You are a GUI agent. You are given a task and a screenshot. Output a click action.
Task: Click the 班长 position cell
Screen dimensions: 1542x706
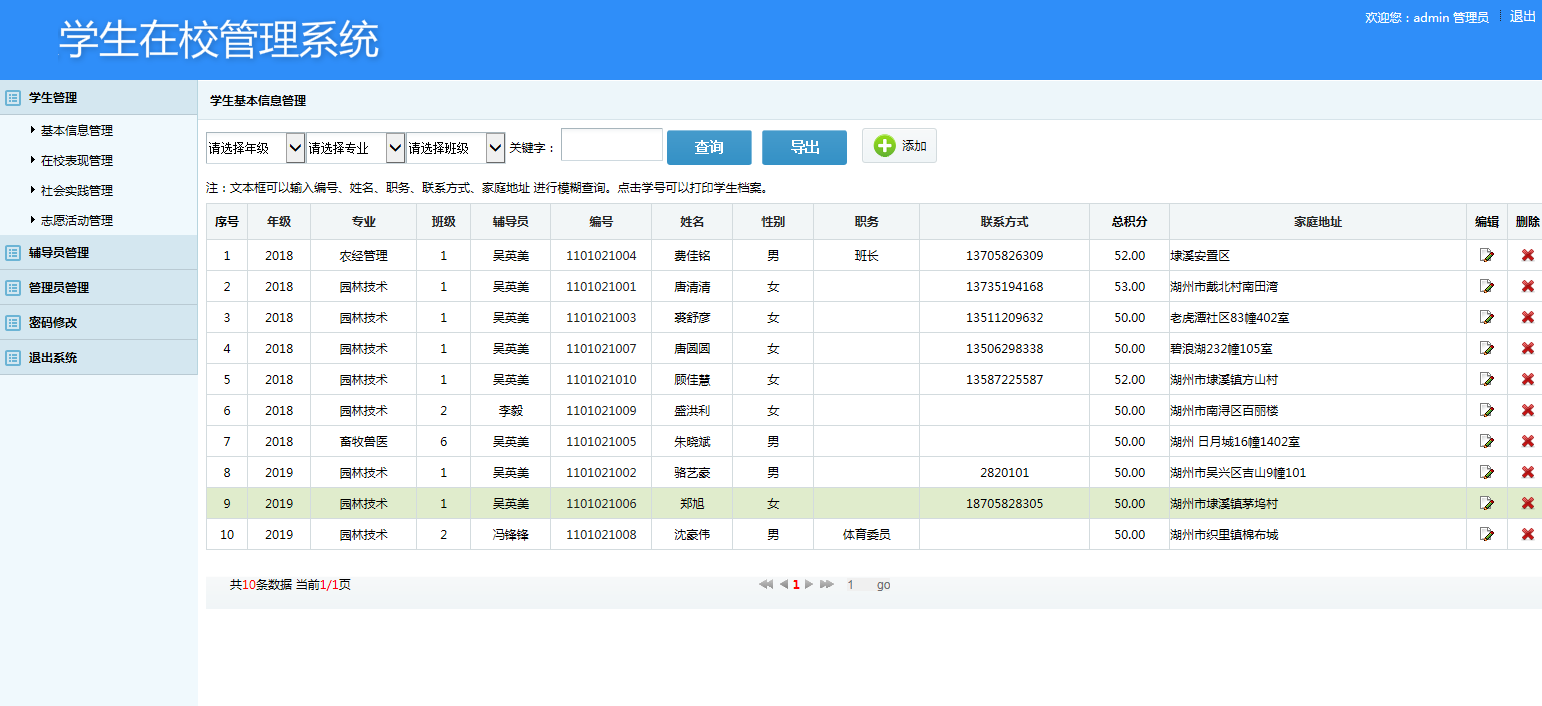click(x=866, y=256)
